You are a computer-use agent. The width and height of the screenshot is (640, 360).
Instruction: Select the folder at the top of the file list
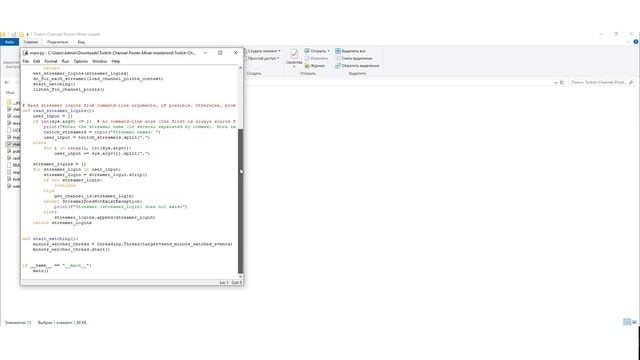[x=12, y=102]
